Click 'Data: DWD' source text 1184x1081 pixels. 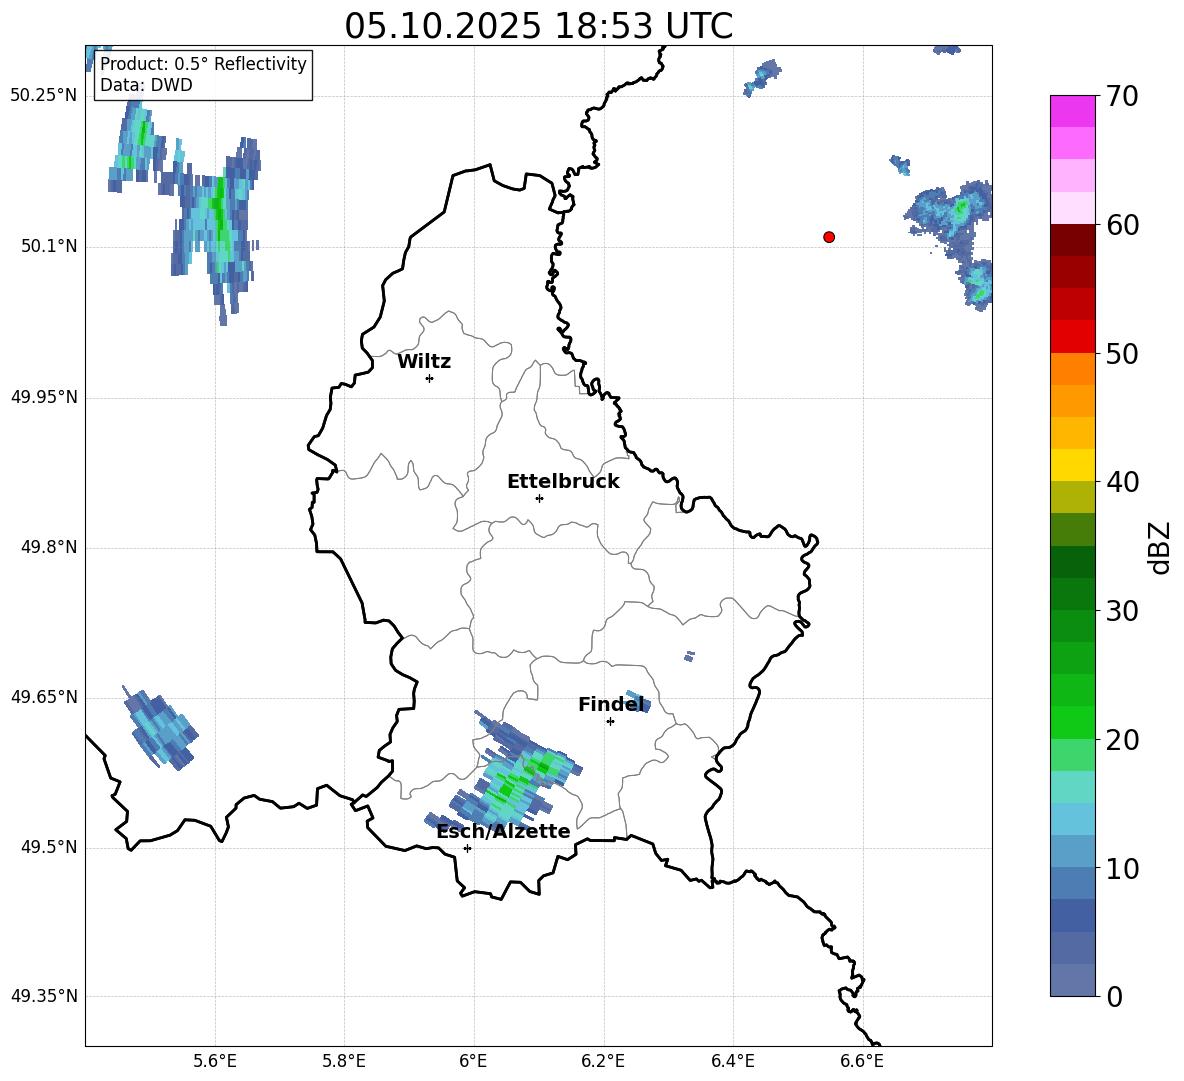point(146,85)
